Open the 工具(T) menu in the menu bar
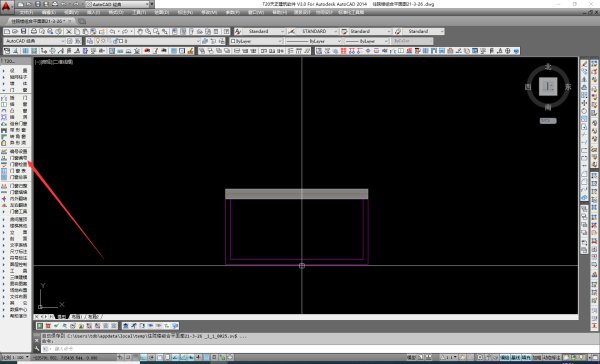This screenshot has height=364, width=600. [139, 12]
